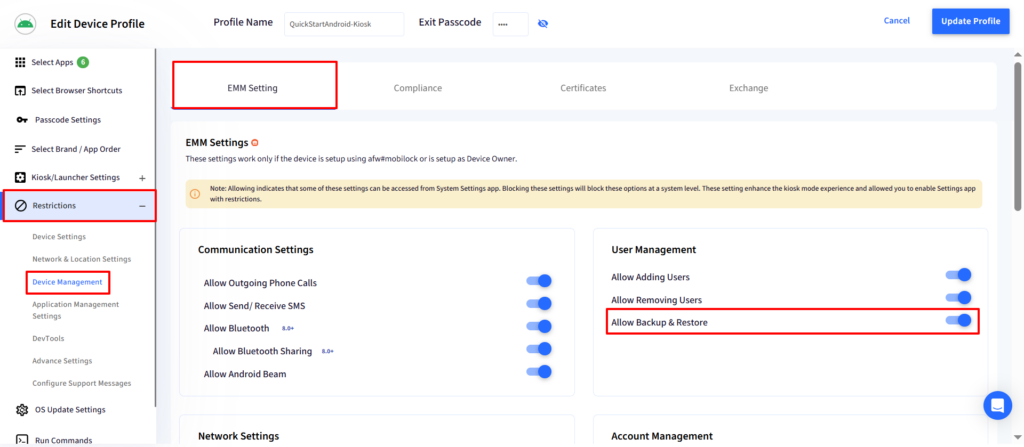Toggle exit passcode visibility eye icon
Screen dimensions: 1024x447
[x=543, y=24]
